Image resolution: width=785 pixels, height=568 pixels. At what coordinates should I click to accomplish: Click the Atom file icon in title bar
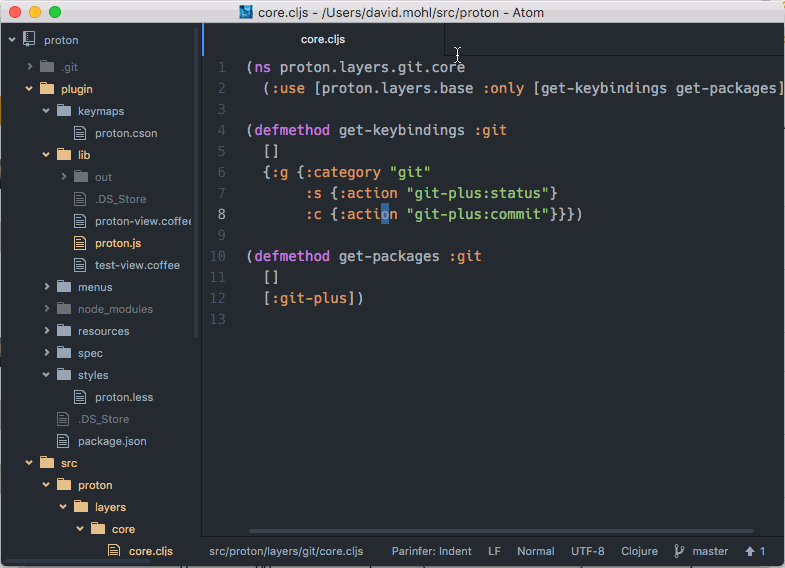point(246,12)
